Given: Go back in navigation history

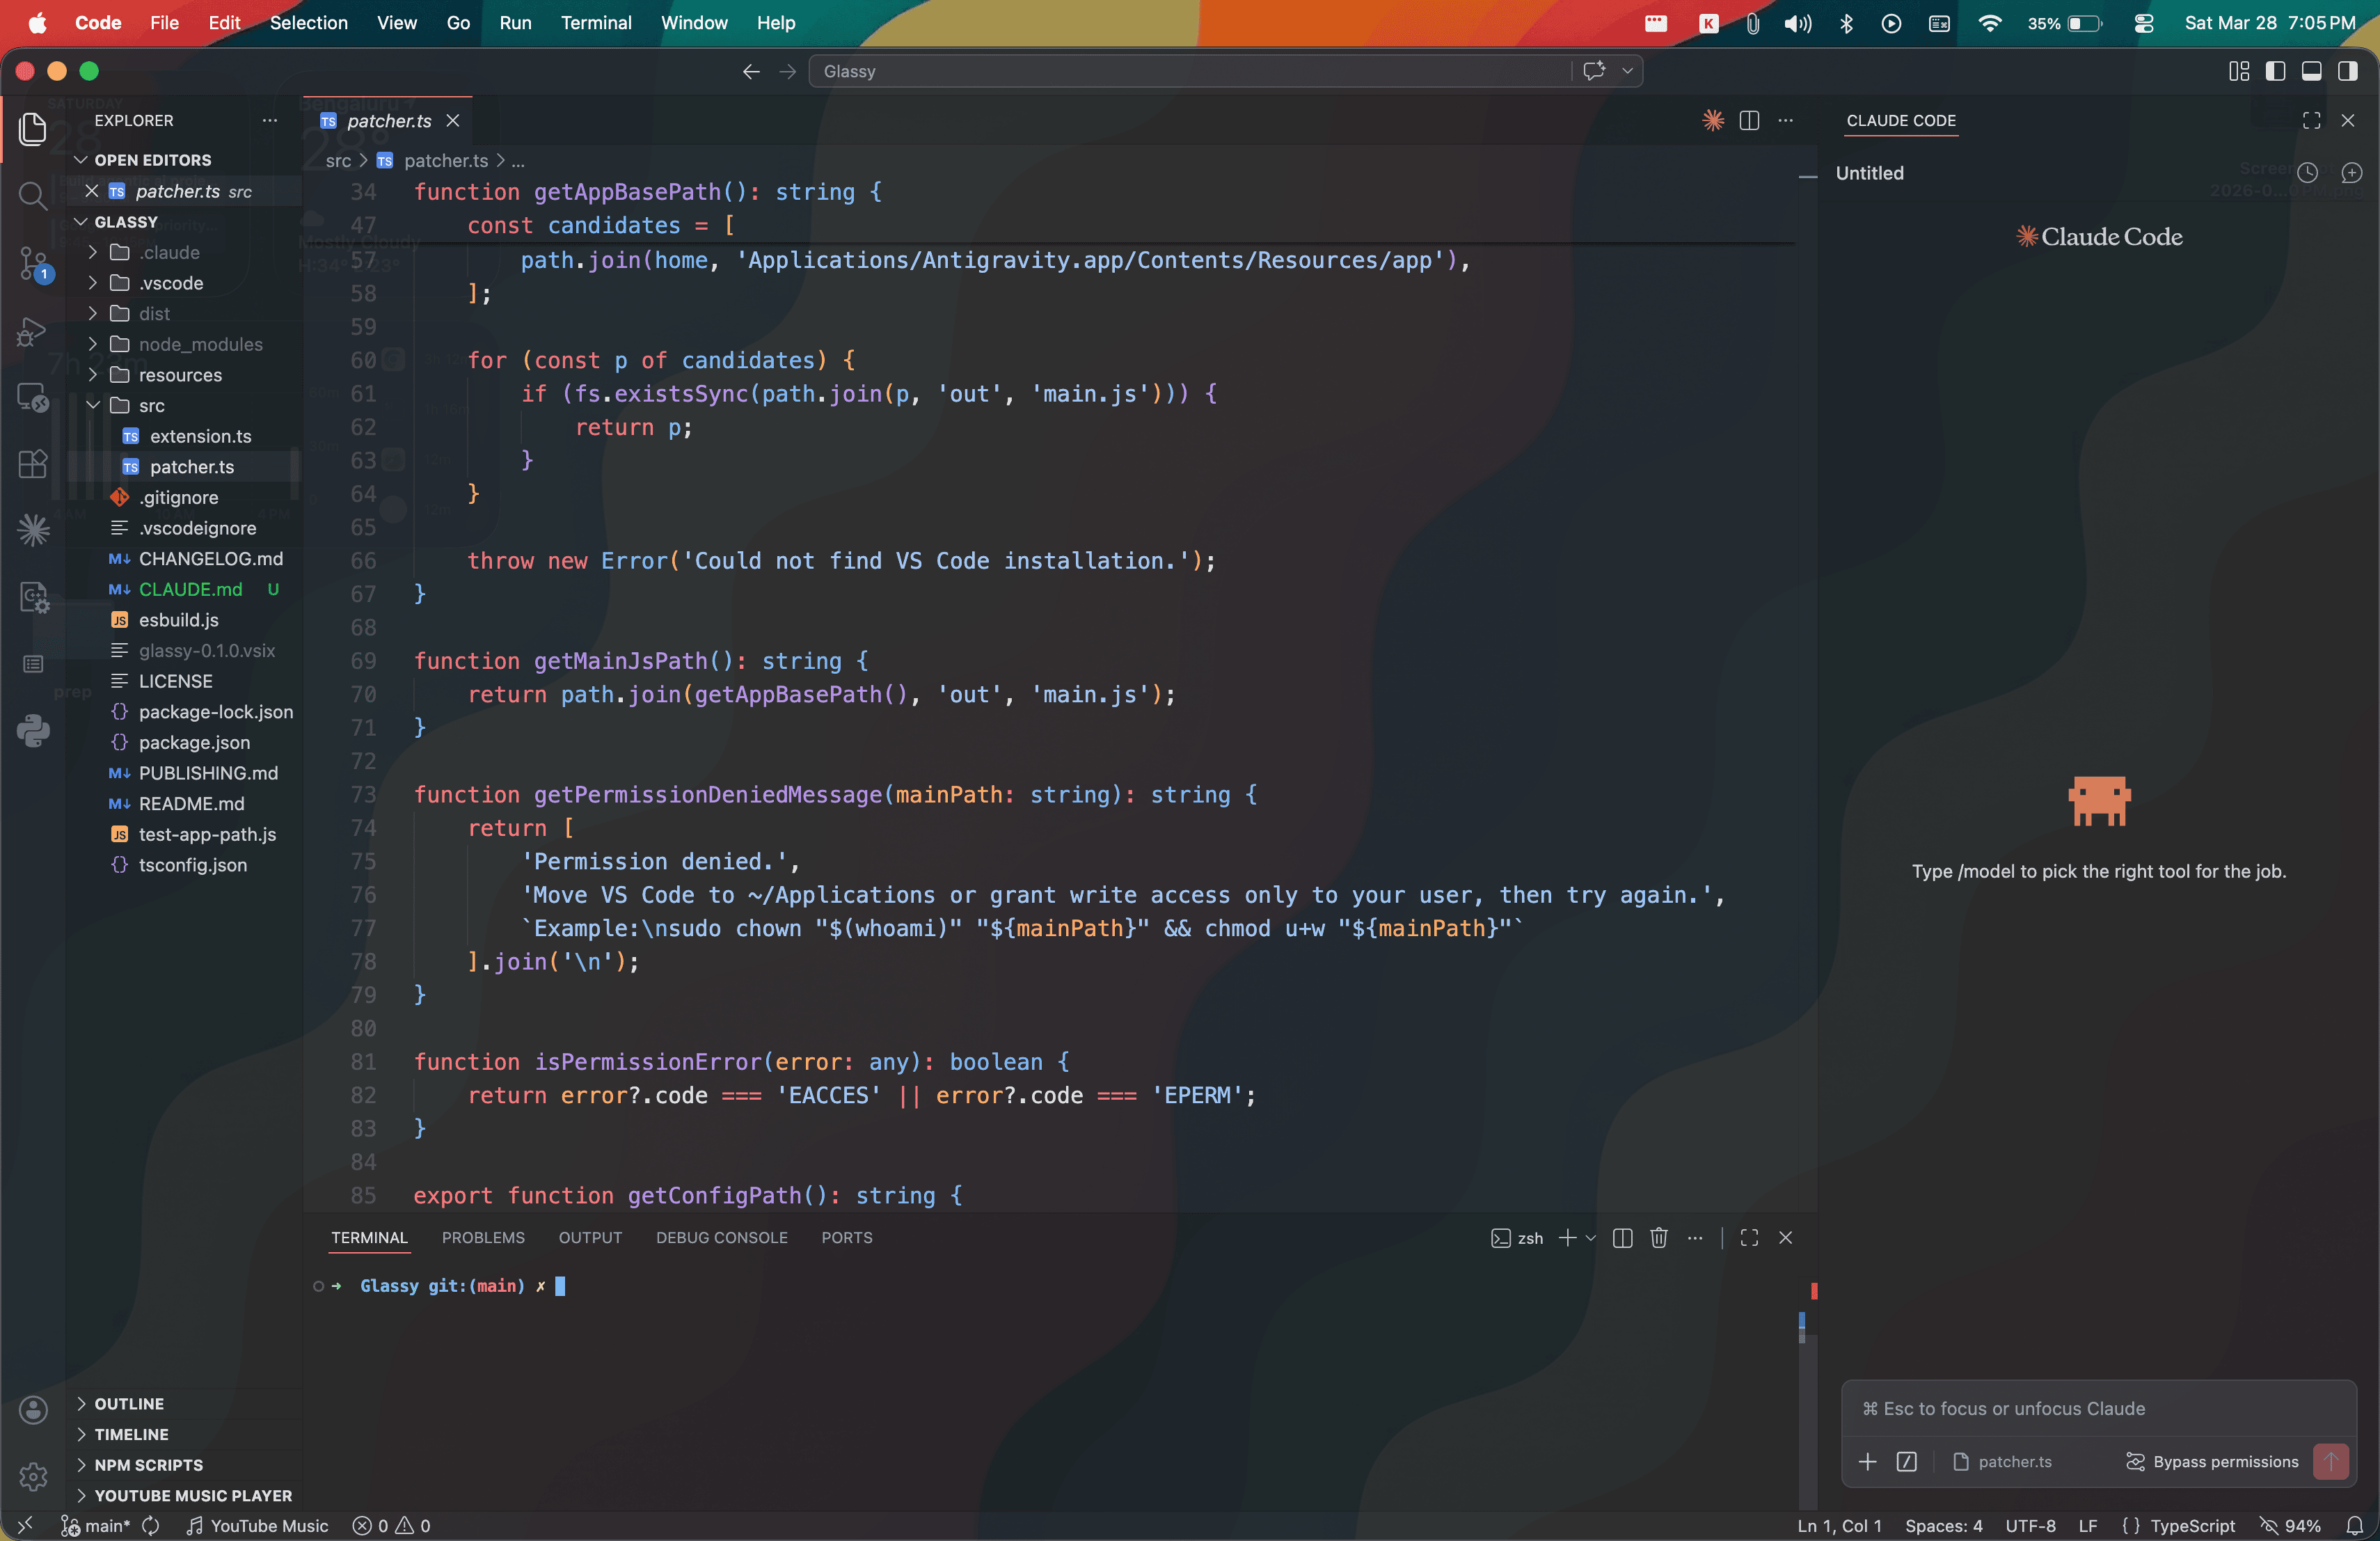Looking at the screenshot, I should pyautogui.click(x=751, y=71).
